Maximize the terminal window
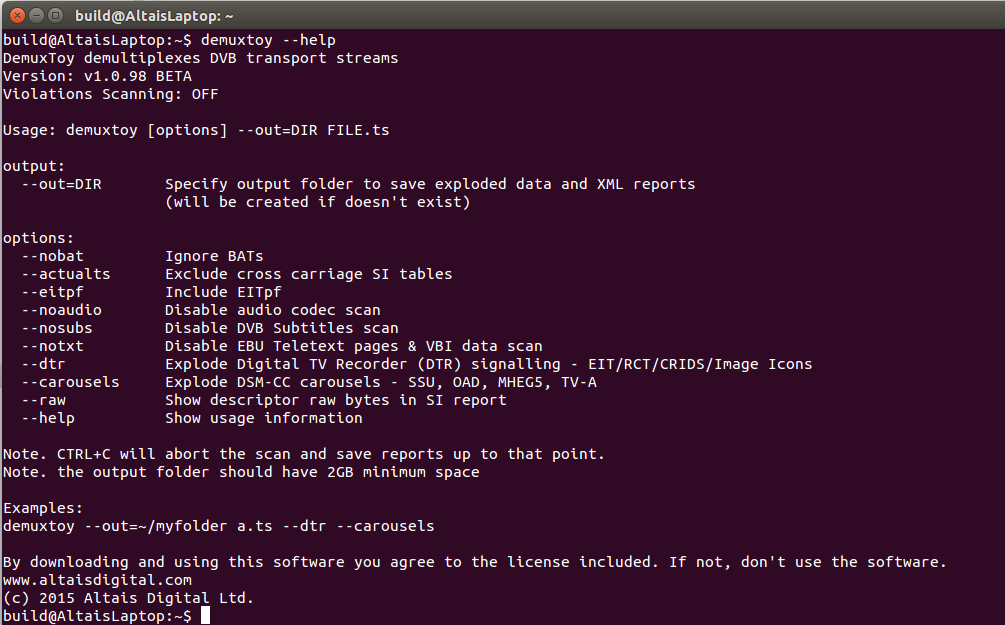The height and width of the screenshot is (625, 1005). tap(55, 16)
